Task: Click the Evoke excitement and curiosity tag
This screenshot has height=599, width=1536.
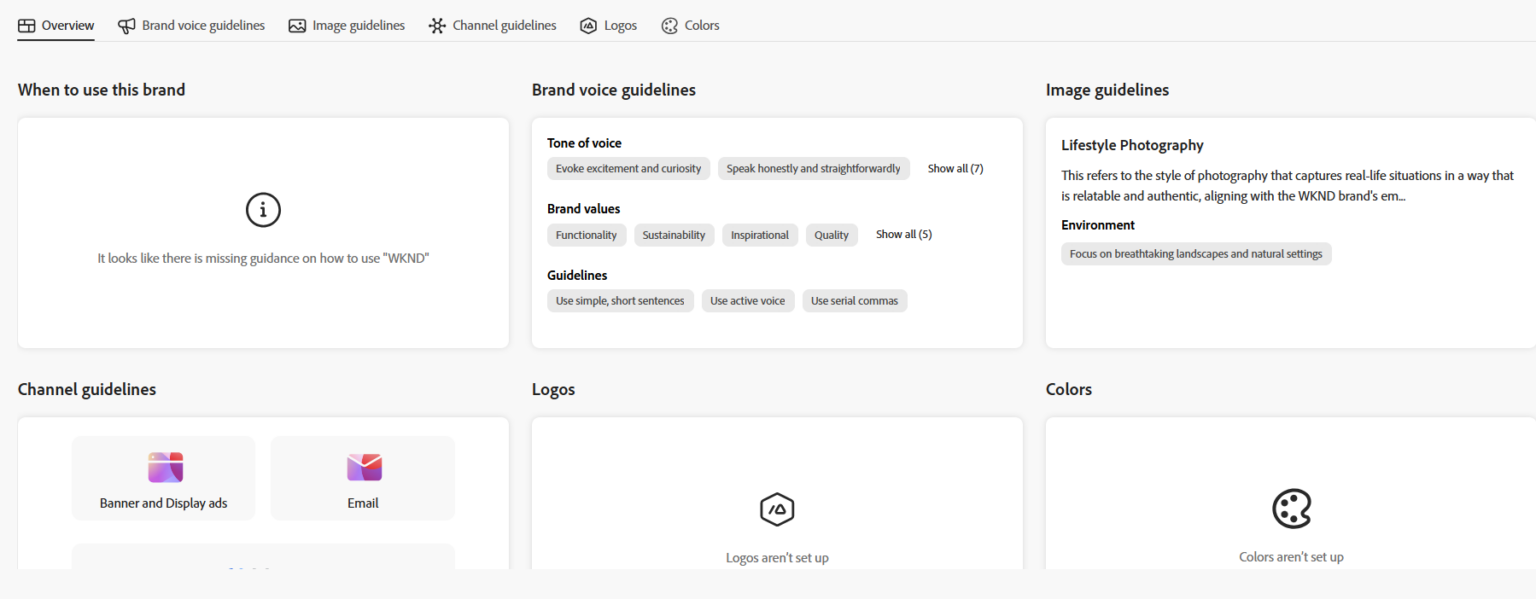Action: coord(628,168)
